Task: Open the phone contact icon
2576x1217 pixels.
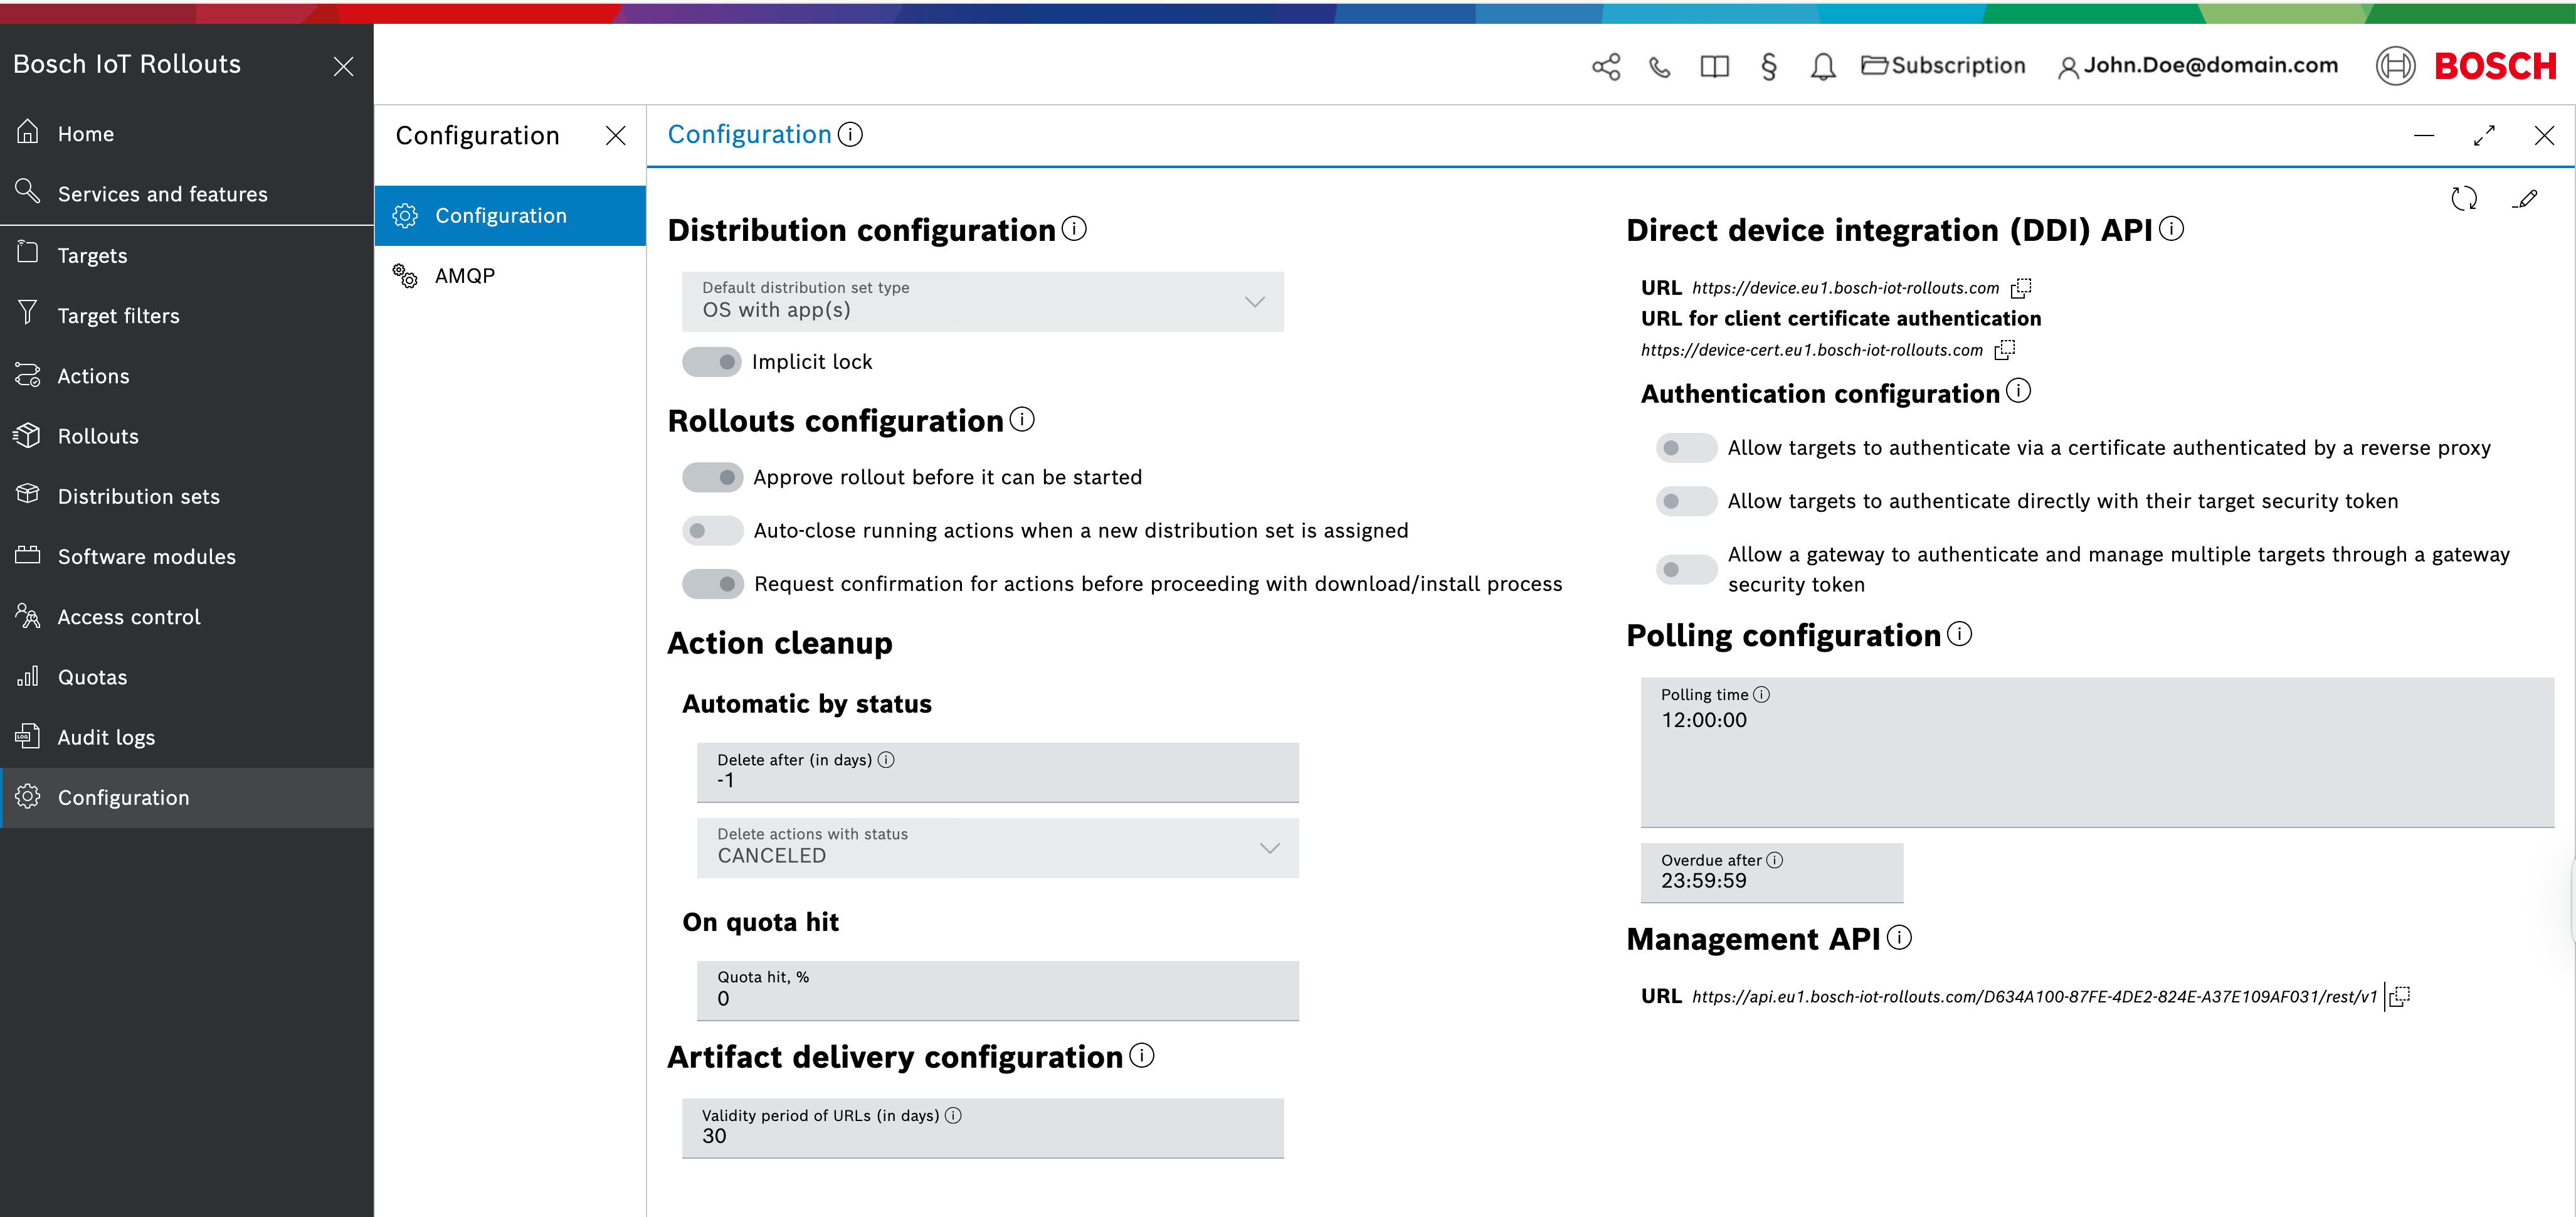Action: pyautogui.click(x=1659, y=67)
